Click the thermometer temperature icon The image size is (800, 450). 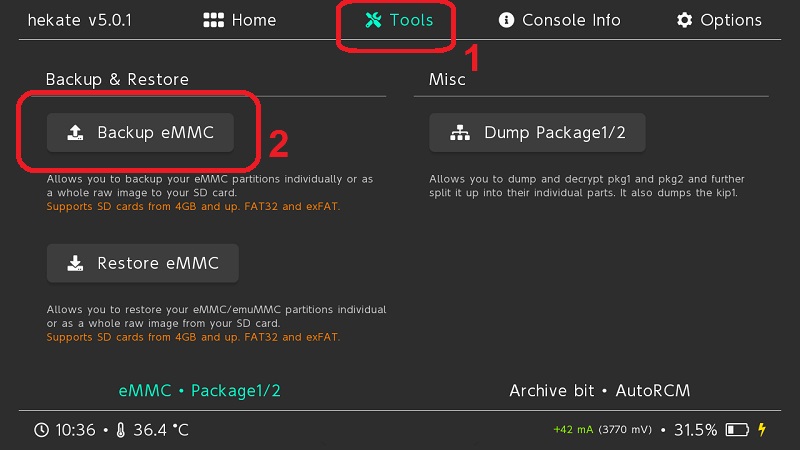pos(120,430)
